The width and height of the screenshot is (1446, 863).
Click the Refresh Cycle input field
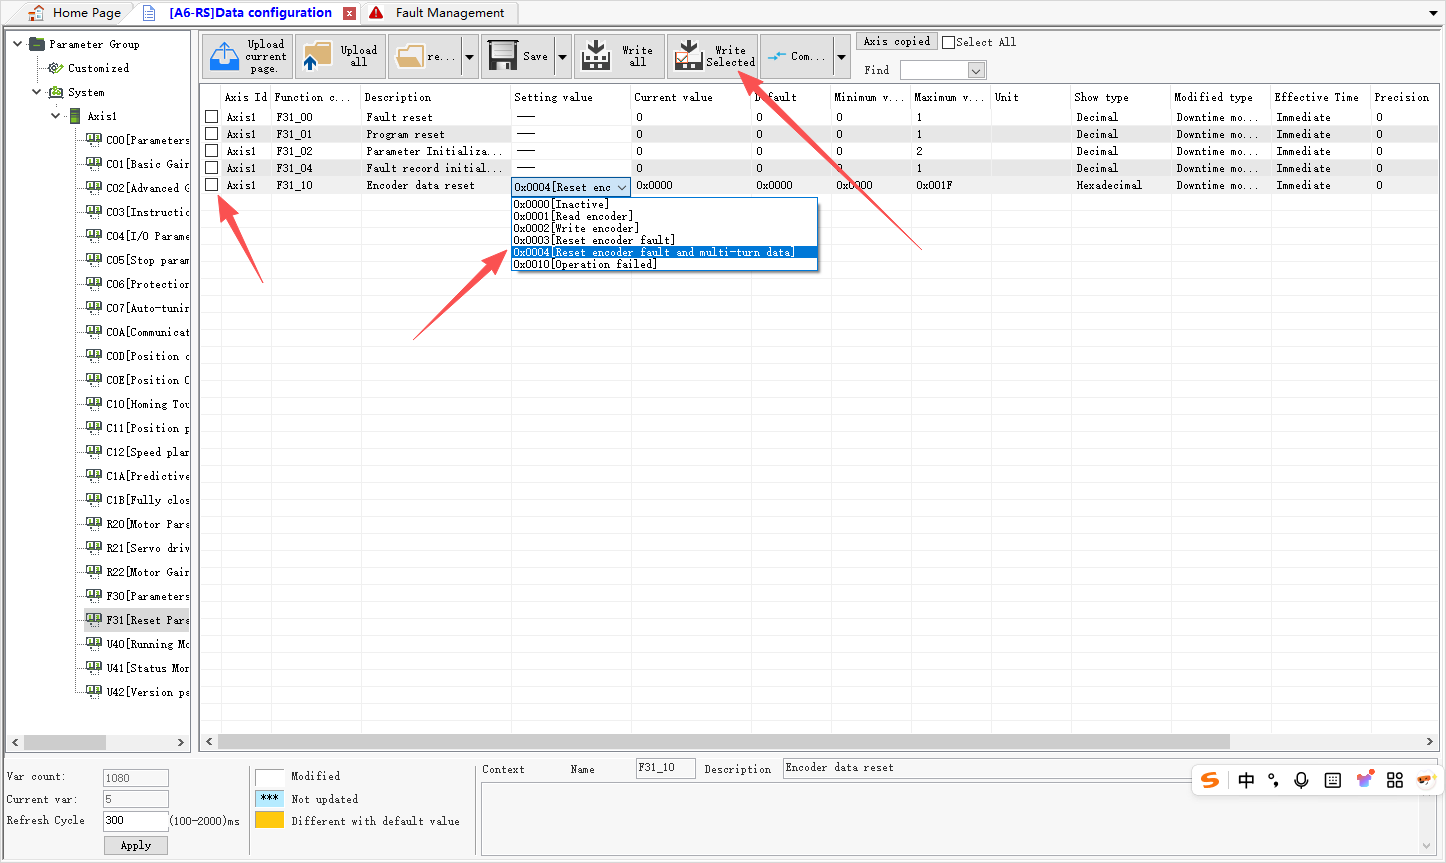point(136,821)
